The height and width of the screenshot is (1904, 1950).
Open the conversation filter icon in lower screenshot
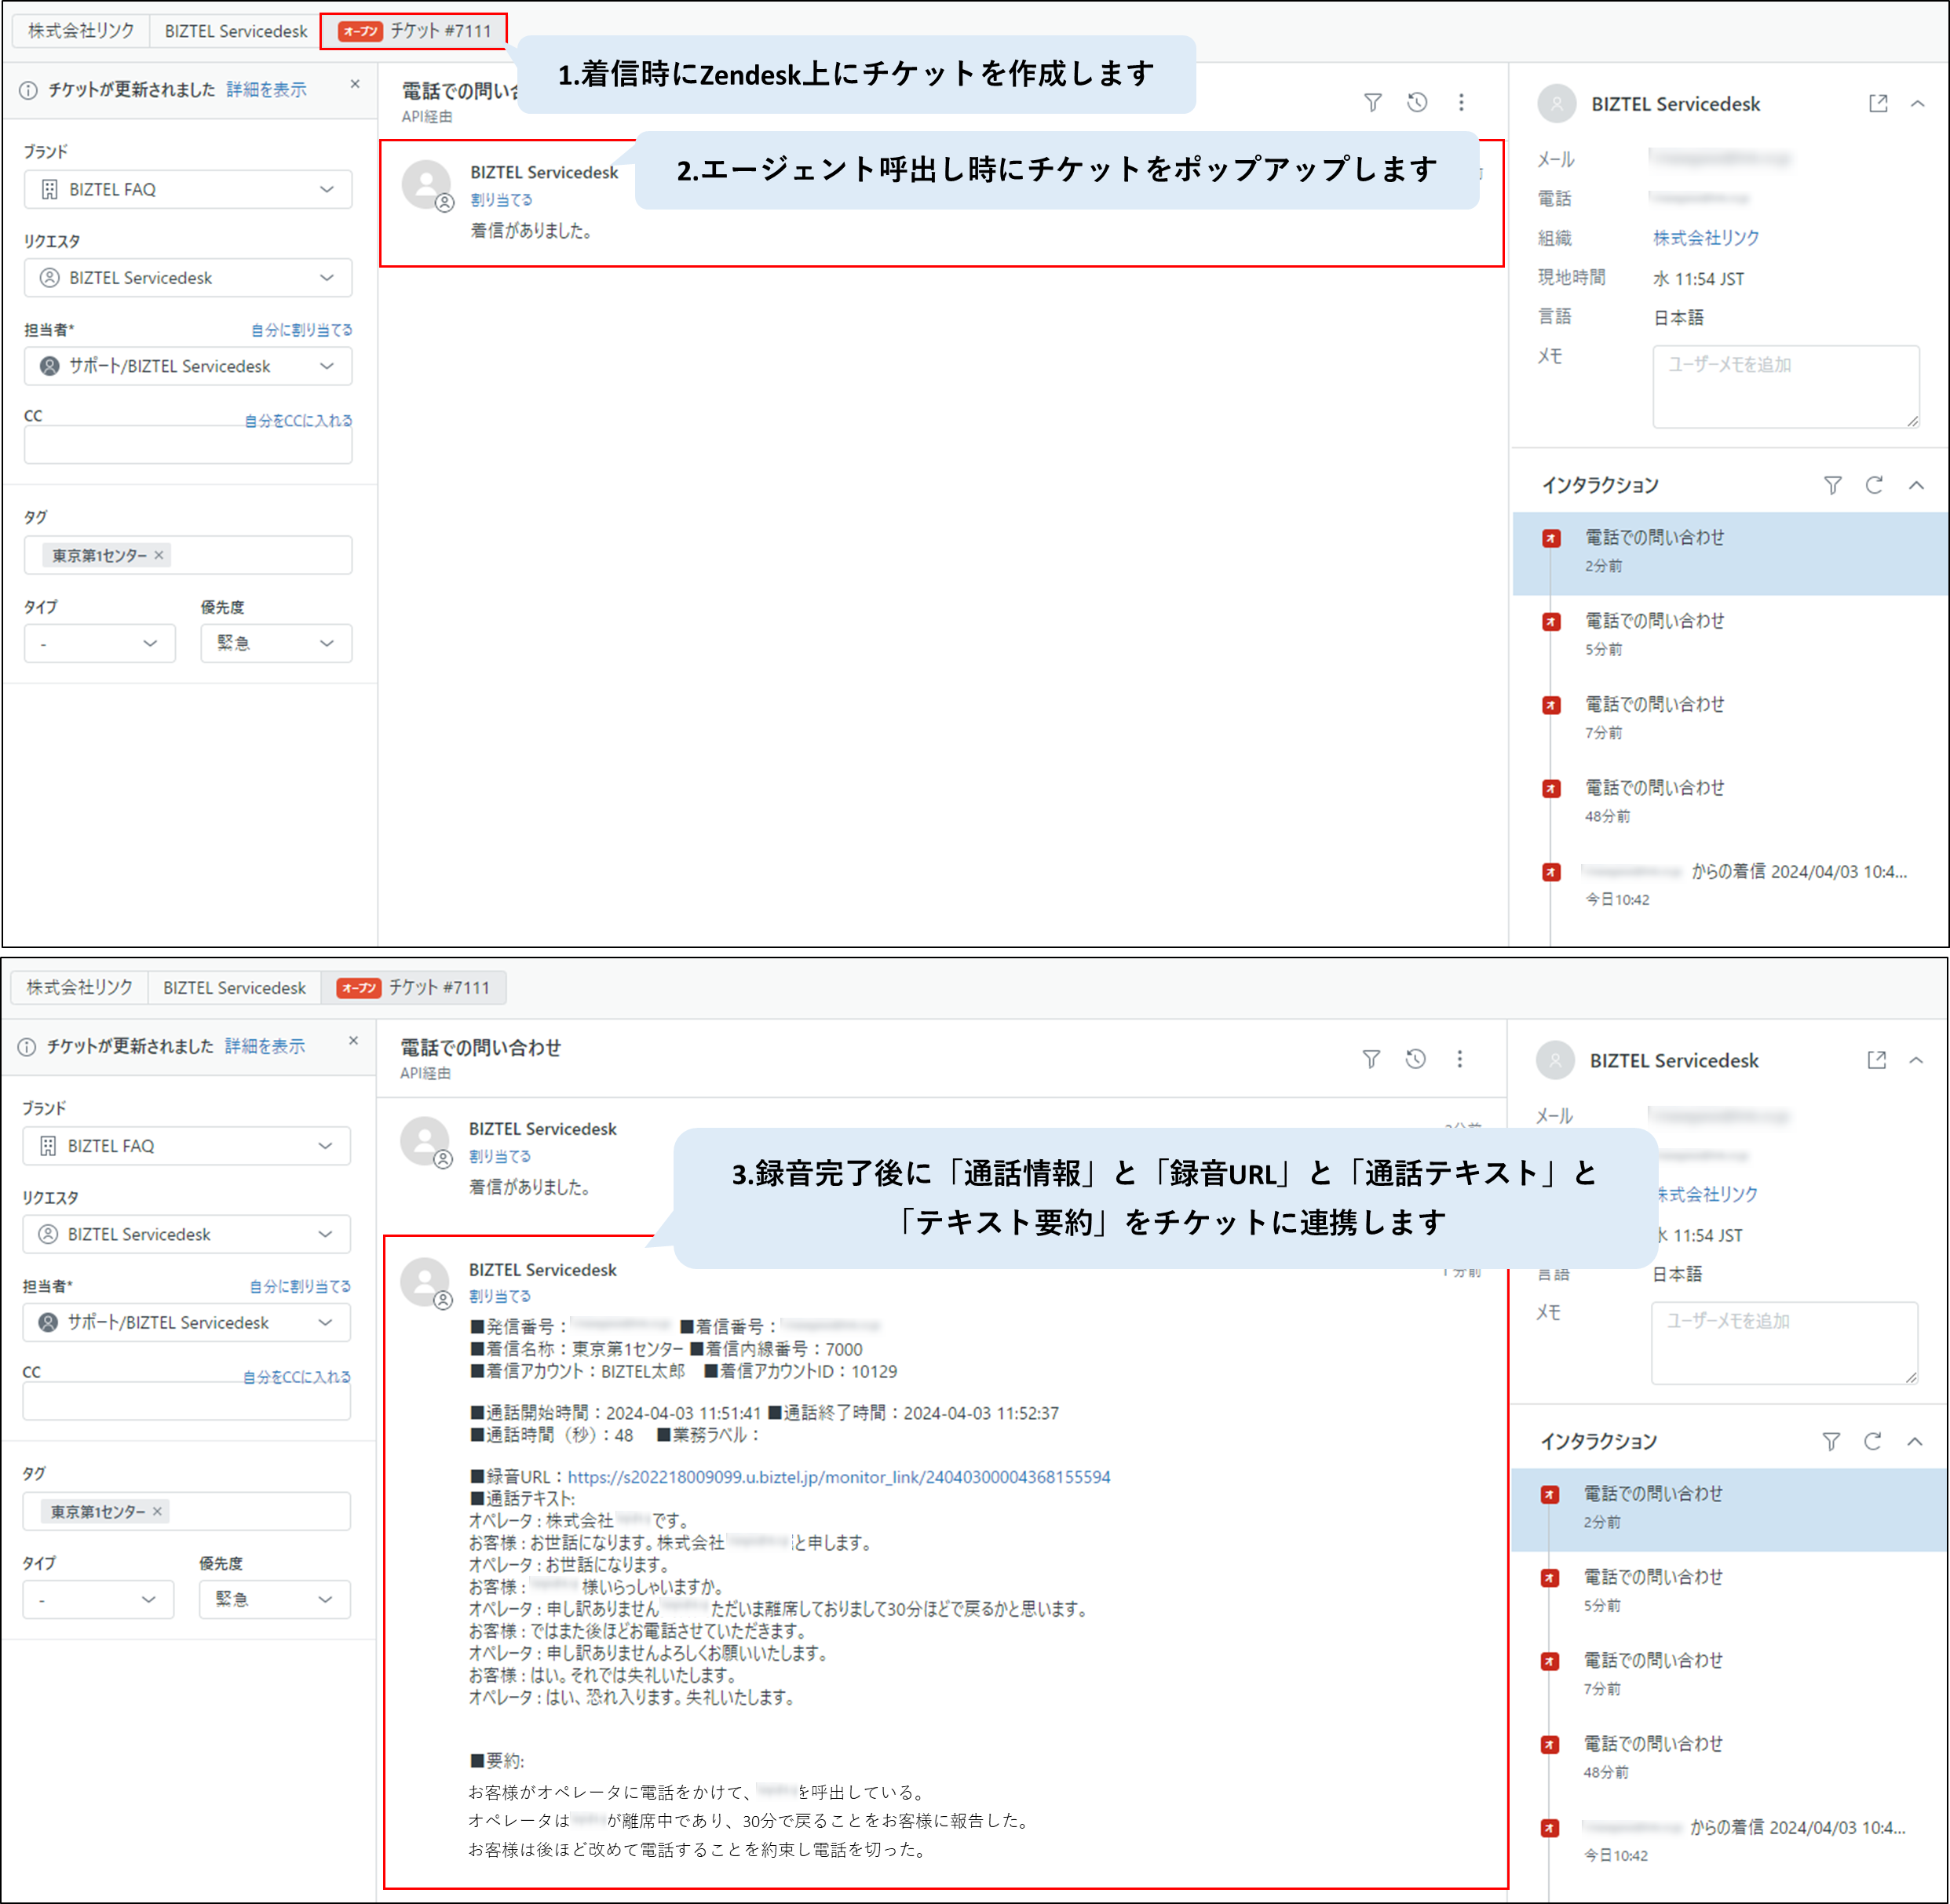(1371, 1059)
